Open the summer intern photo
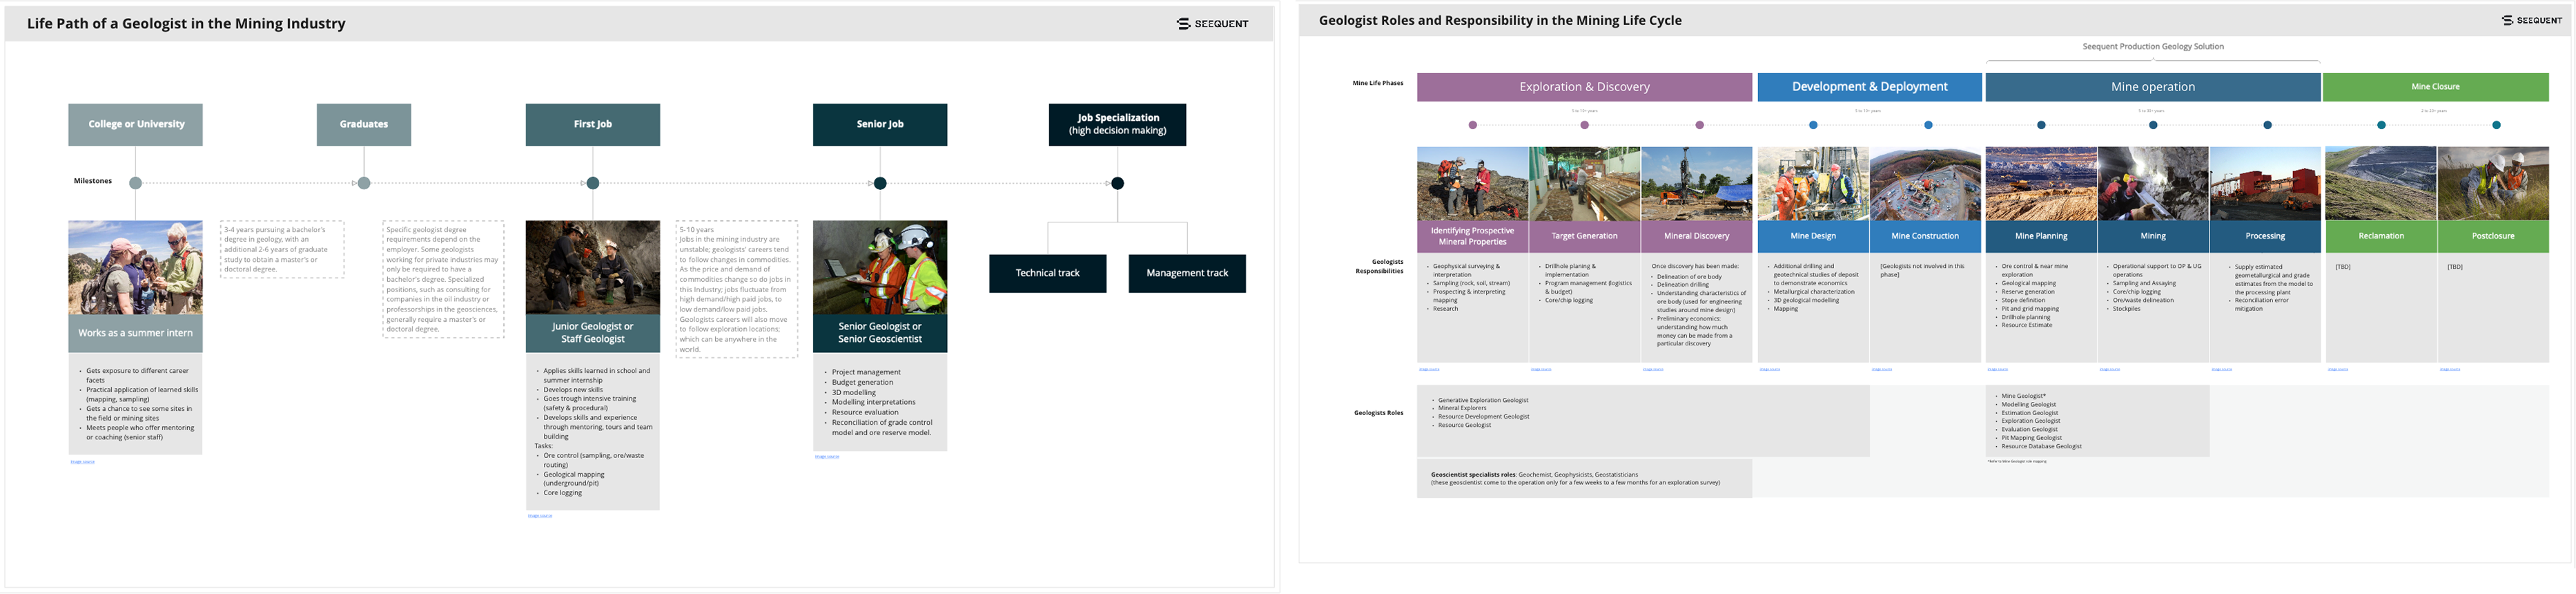 [136, 267]
